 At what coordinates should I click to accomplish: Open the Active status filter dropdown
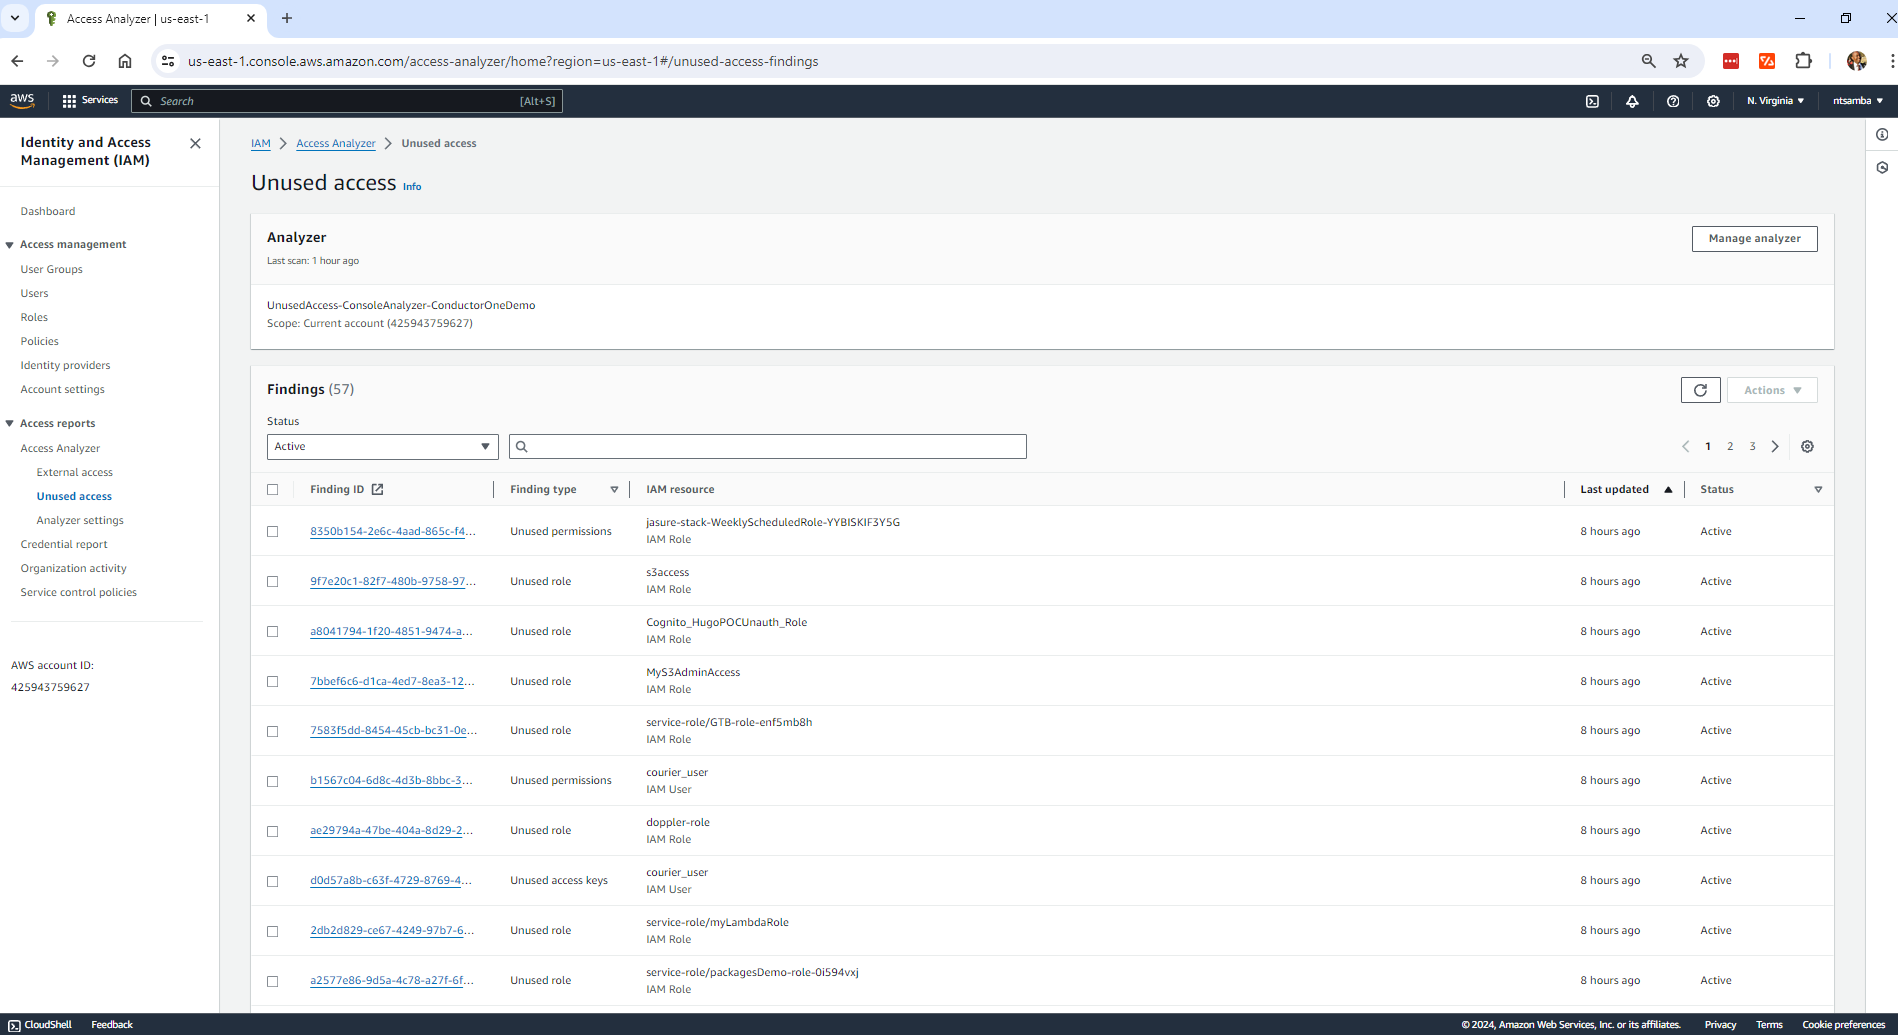pos(382,447)
